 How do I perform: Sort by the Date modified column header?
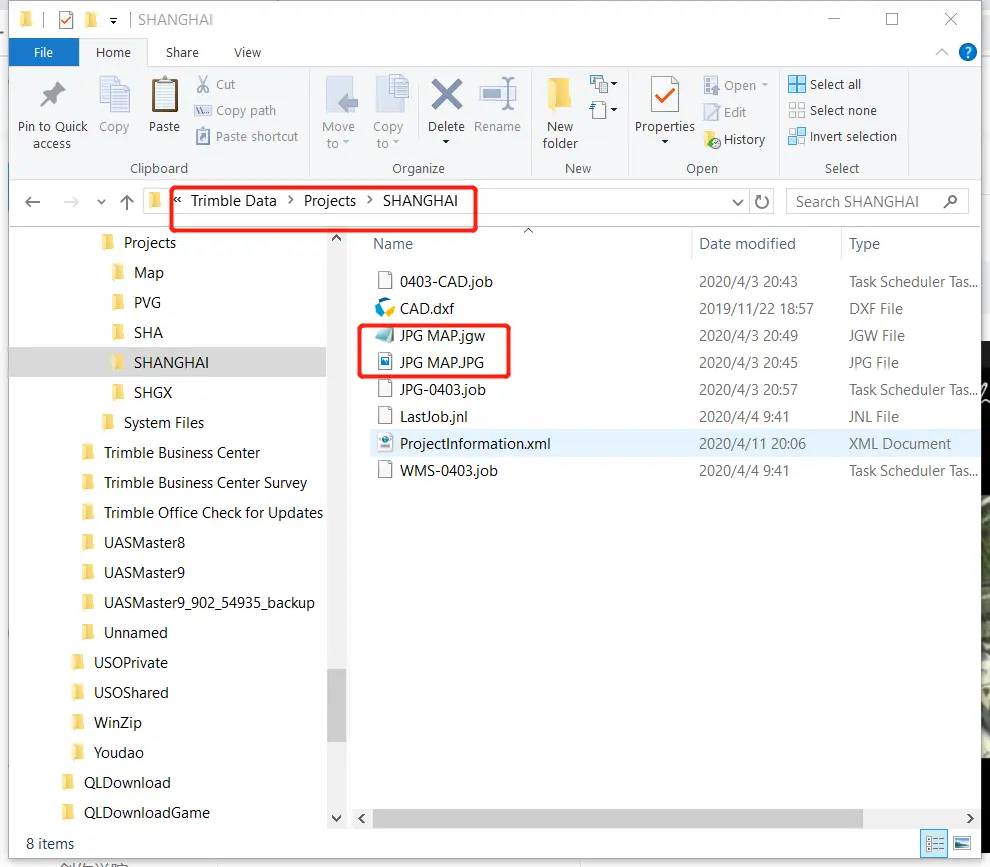tap(747, 244)
